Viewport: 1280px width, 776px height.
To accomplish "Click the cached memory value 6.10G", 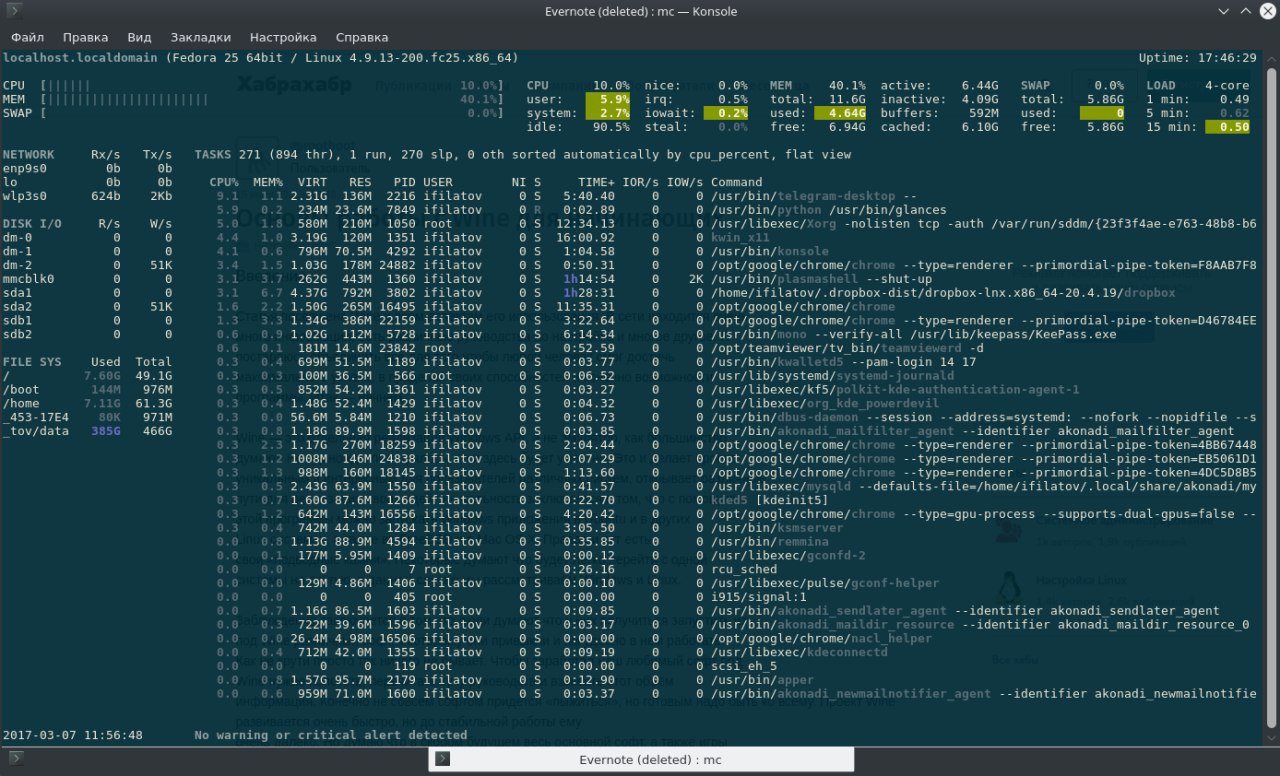I will pos(980,128).
